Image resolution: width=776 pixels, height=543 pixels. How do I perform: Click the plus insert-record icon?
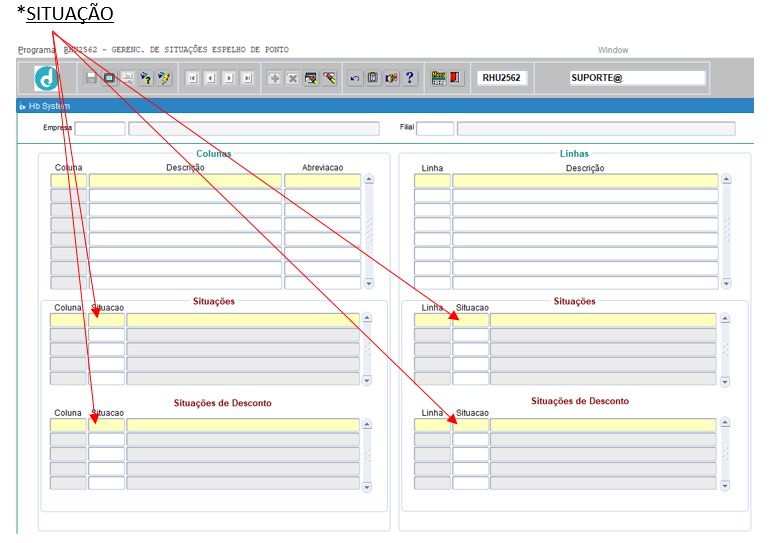[274, 78]
